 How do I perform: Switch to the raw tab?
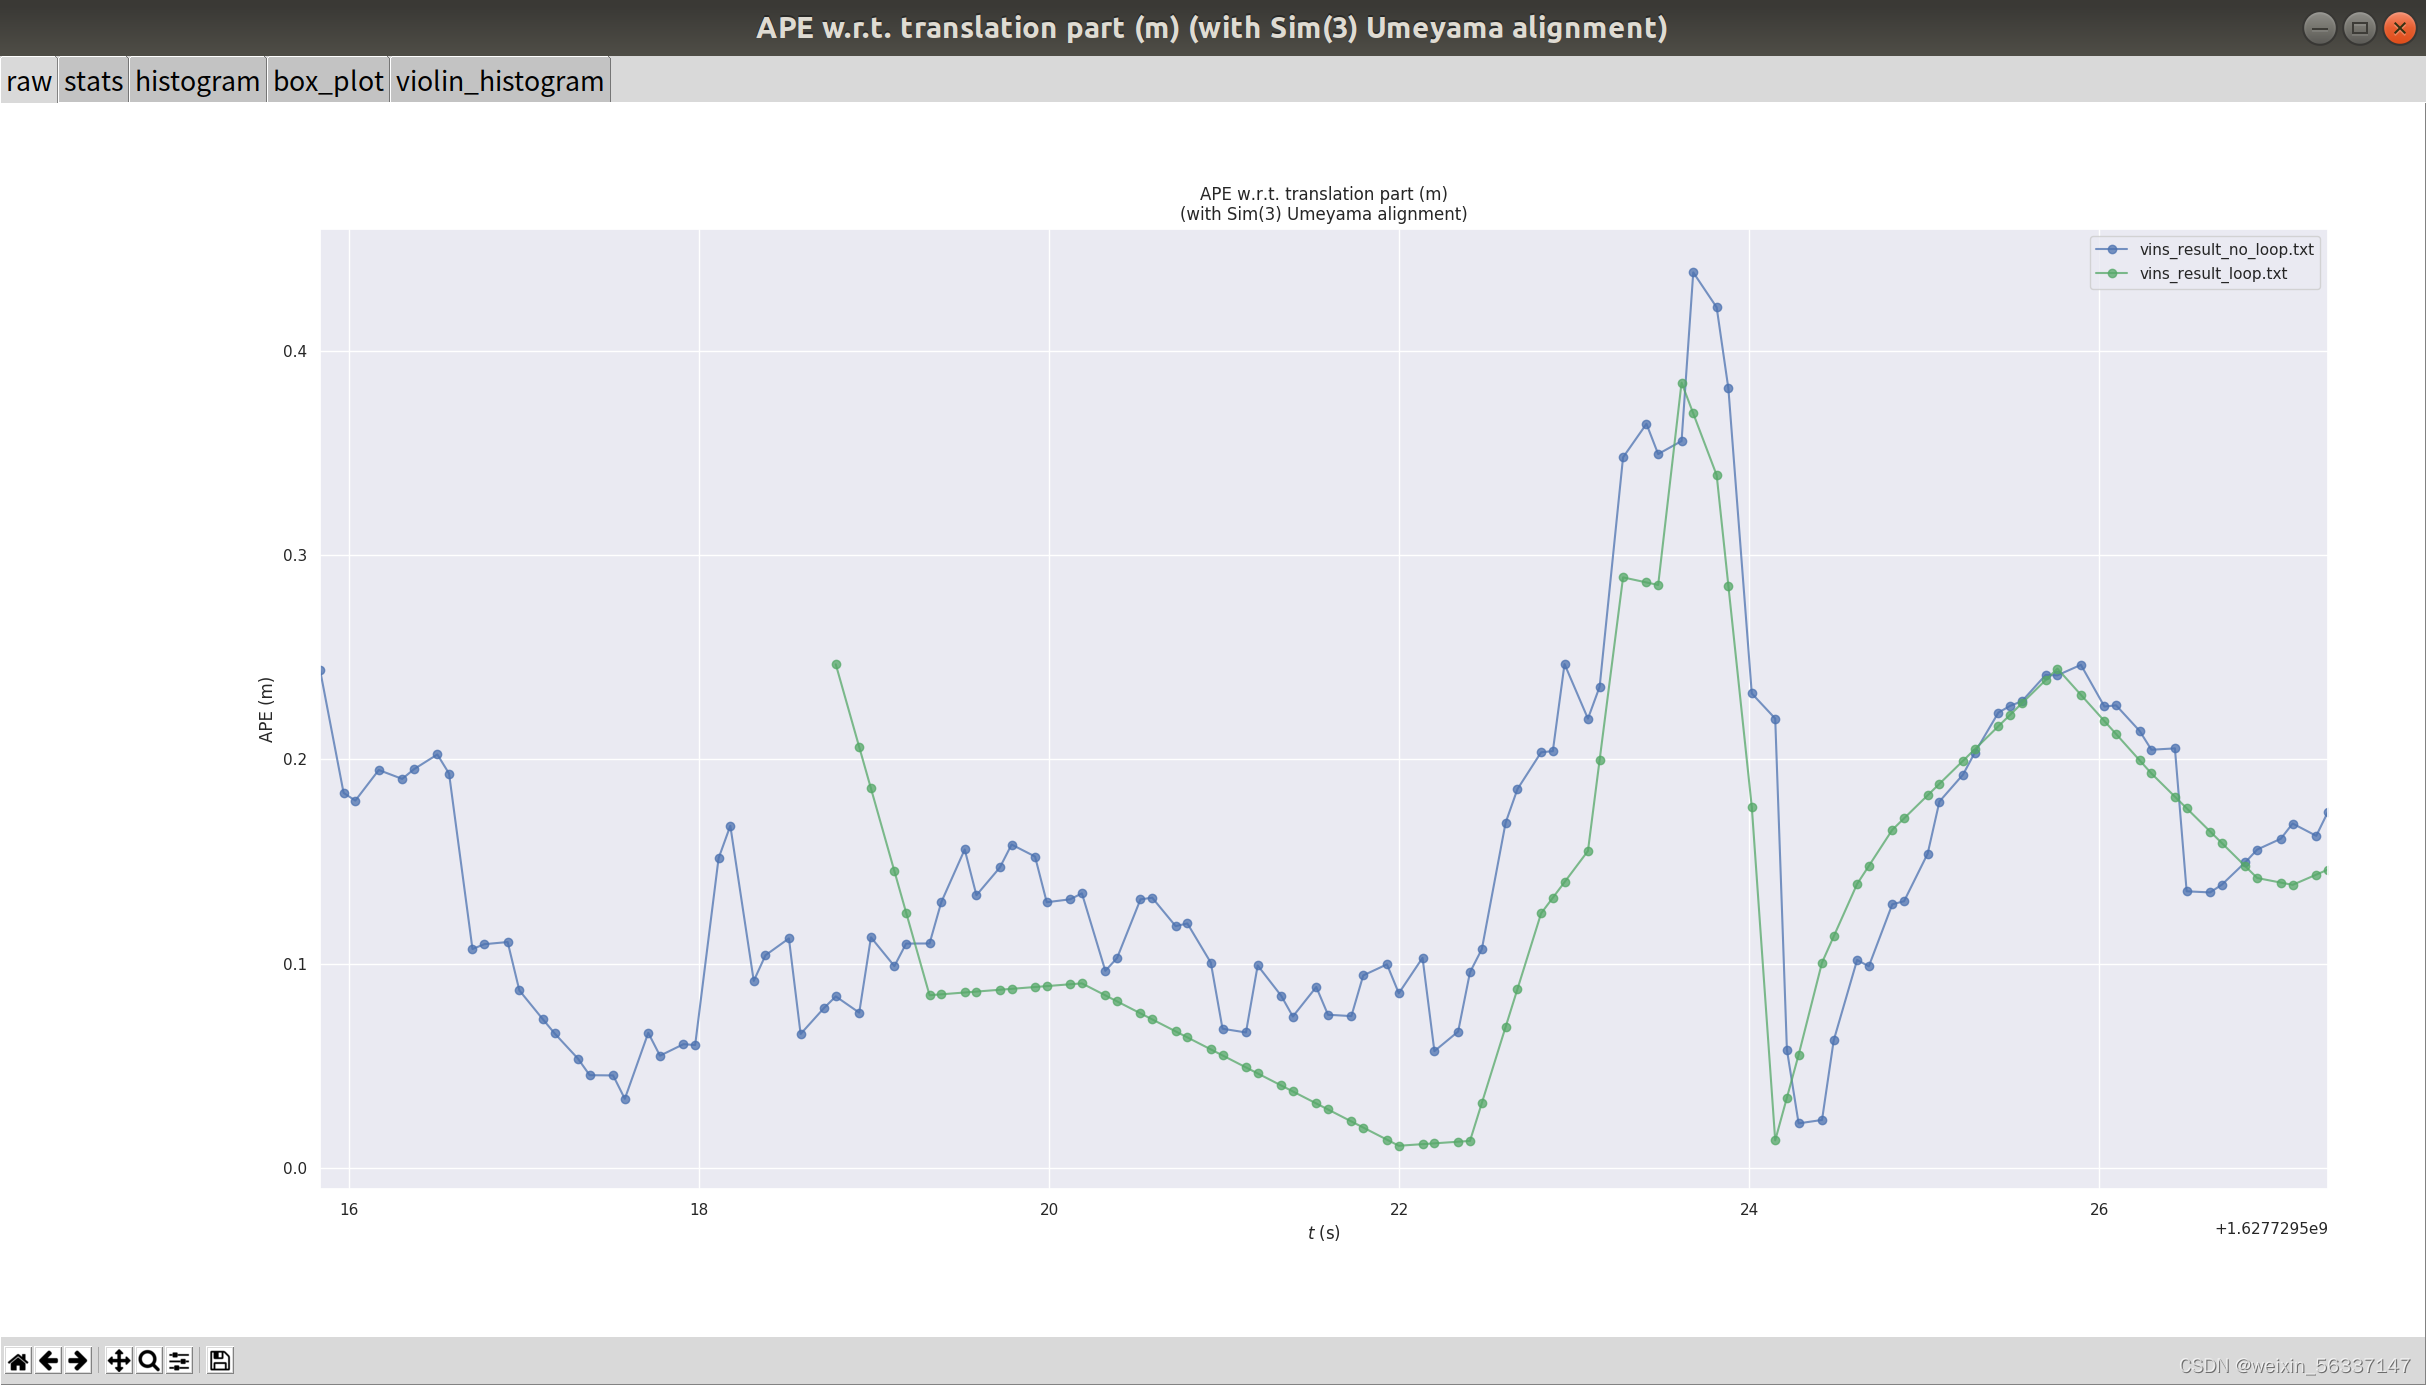coord(28,81)
